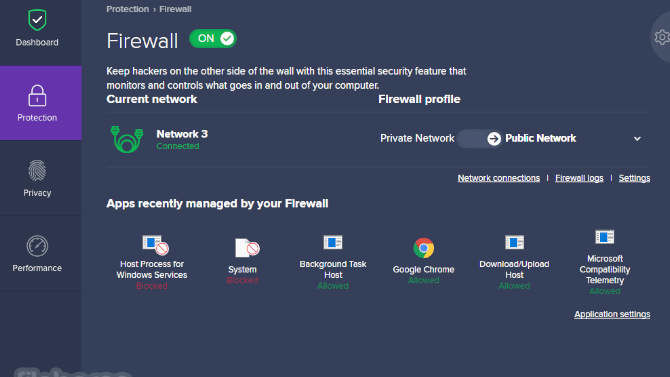
Task: Open the Dashboard shield icon
Action: pyautogui.click(x=37, y=20)
